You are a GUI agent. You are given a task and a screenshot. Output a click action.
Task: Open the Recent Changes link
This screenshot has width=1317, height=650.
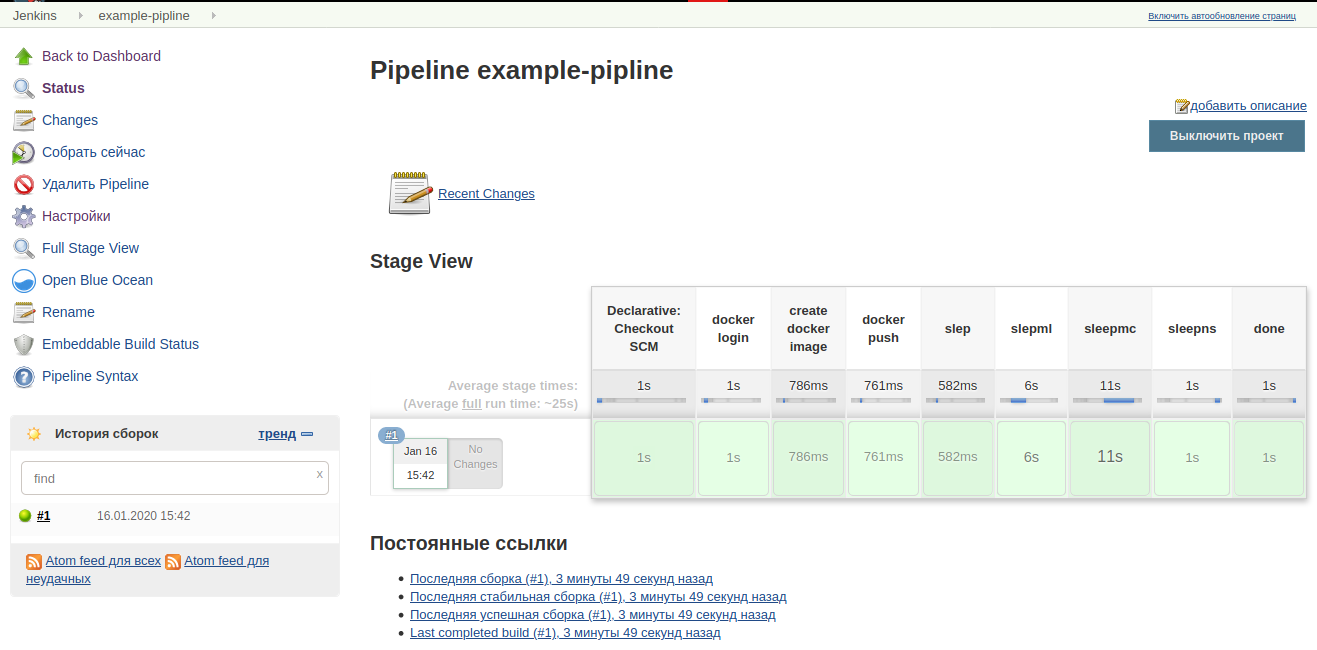(486, 194)
